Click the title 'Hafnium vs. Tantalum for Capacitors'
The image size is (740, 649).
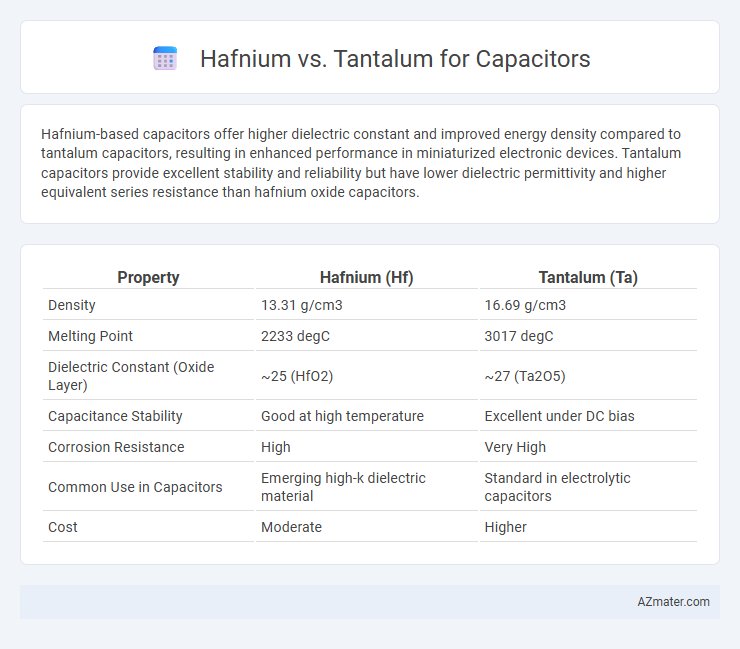tap(395, 59)
